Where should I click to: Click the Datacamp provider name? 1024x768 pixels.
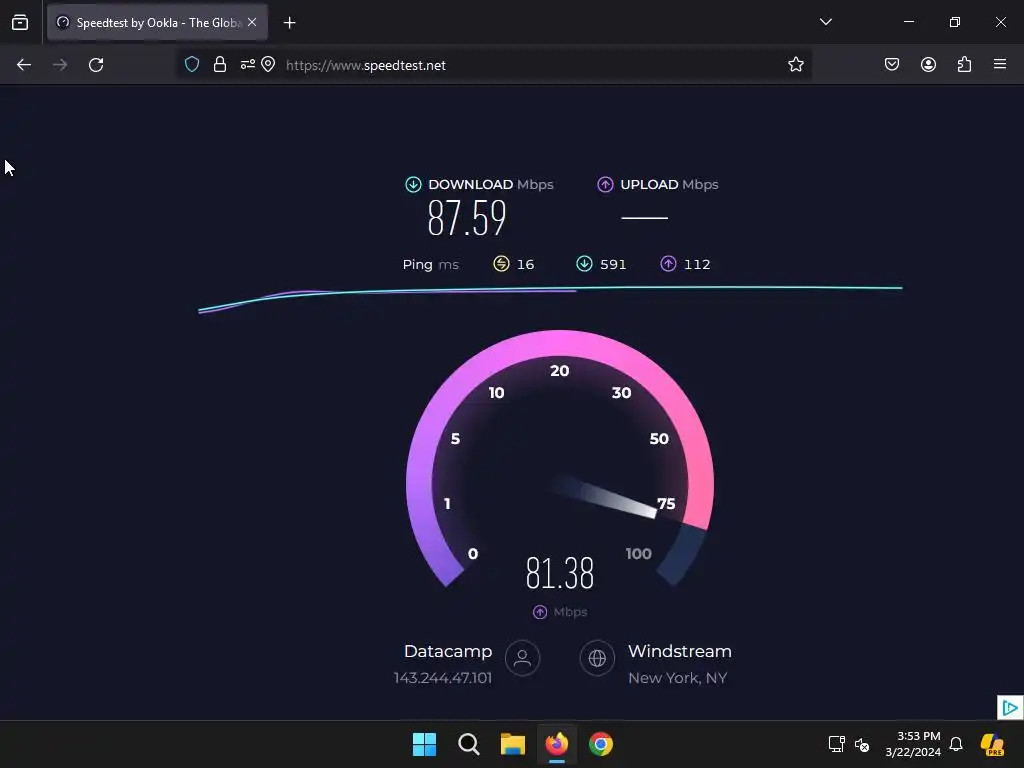pyautogui.click(x=448, y=652)
